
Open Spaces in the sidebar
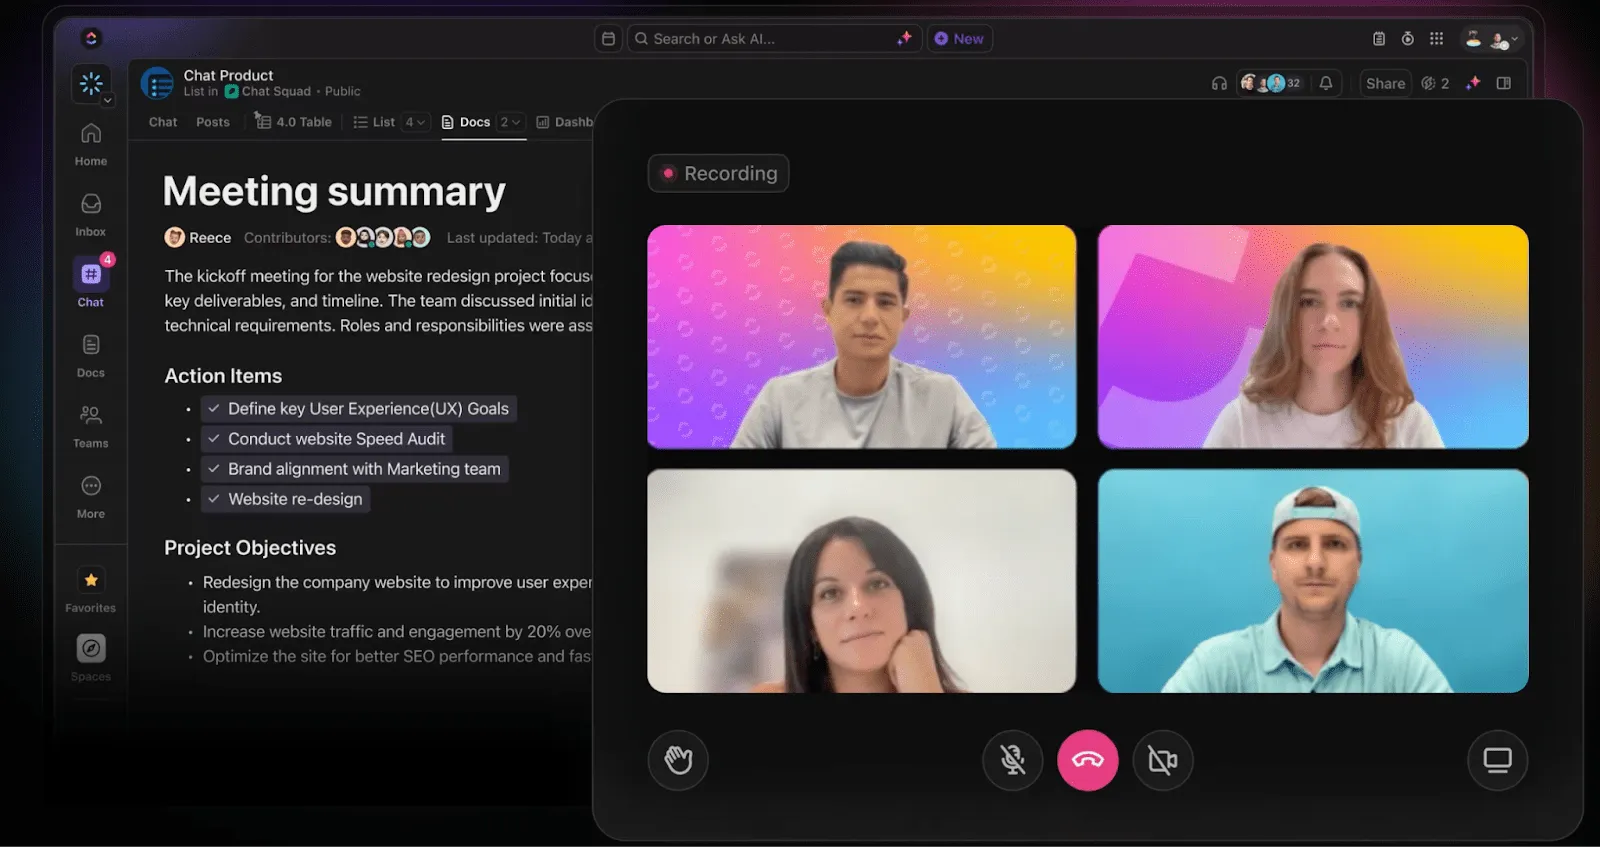click(91, 658)
